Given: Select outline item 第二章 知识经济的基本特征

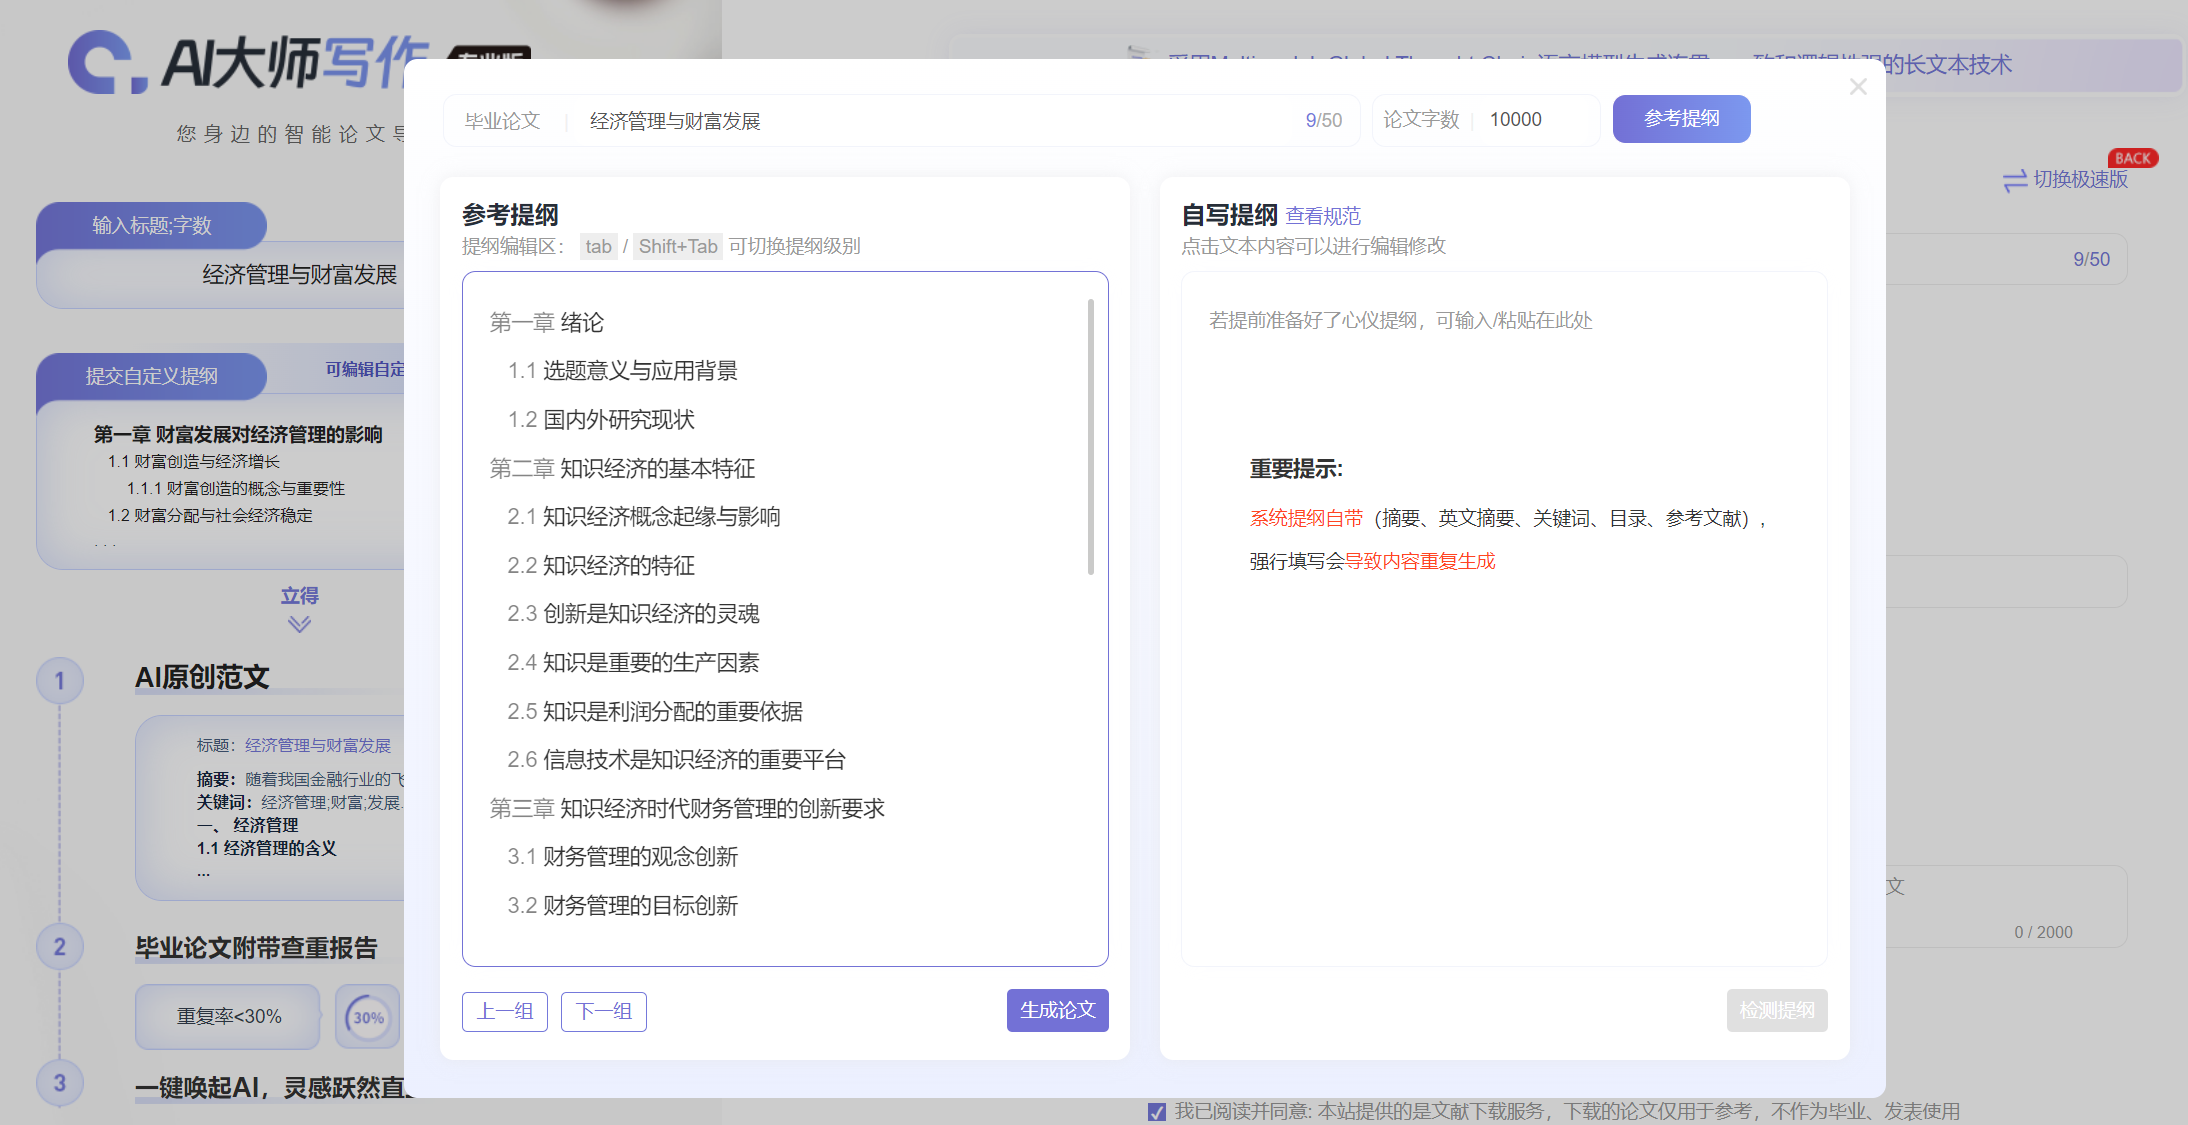Looking at the screenshot, I should tap(622, 468).
